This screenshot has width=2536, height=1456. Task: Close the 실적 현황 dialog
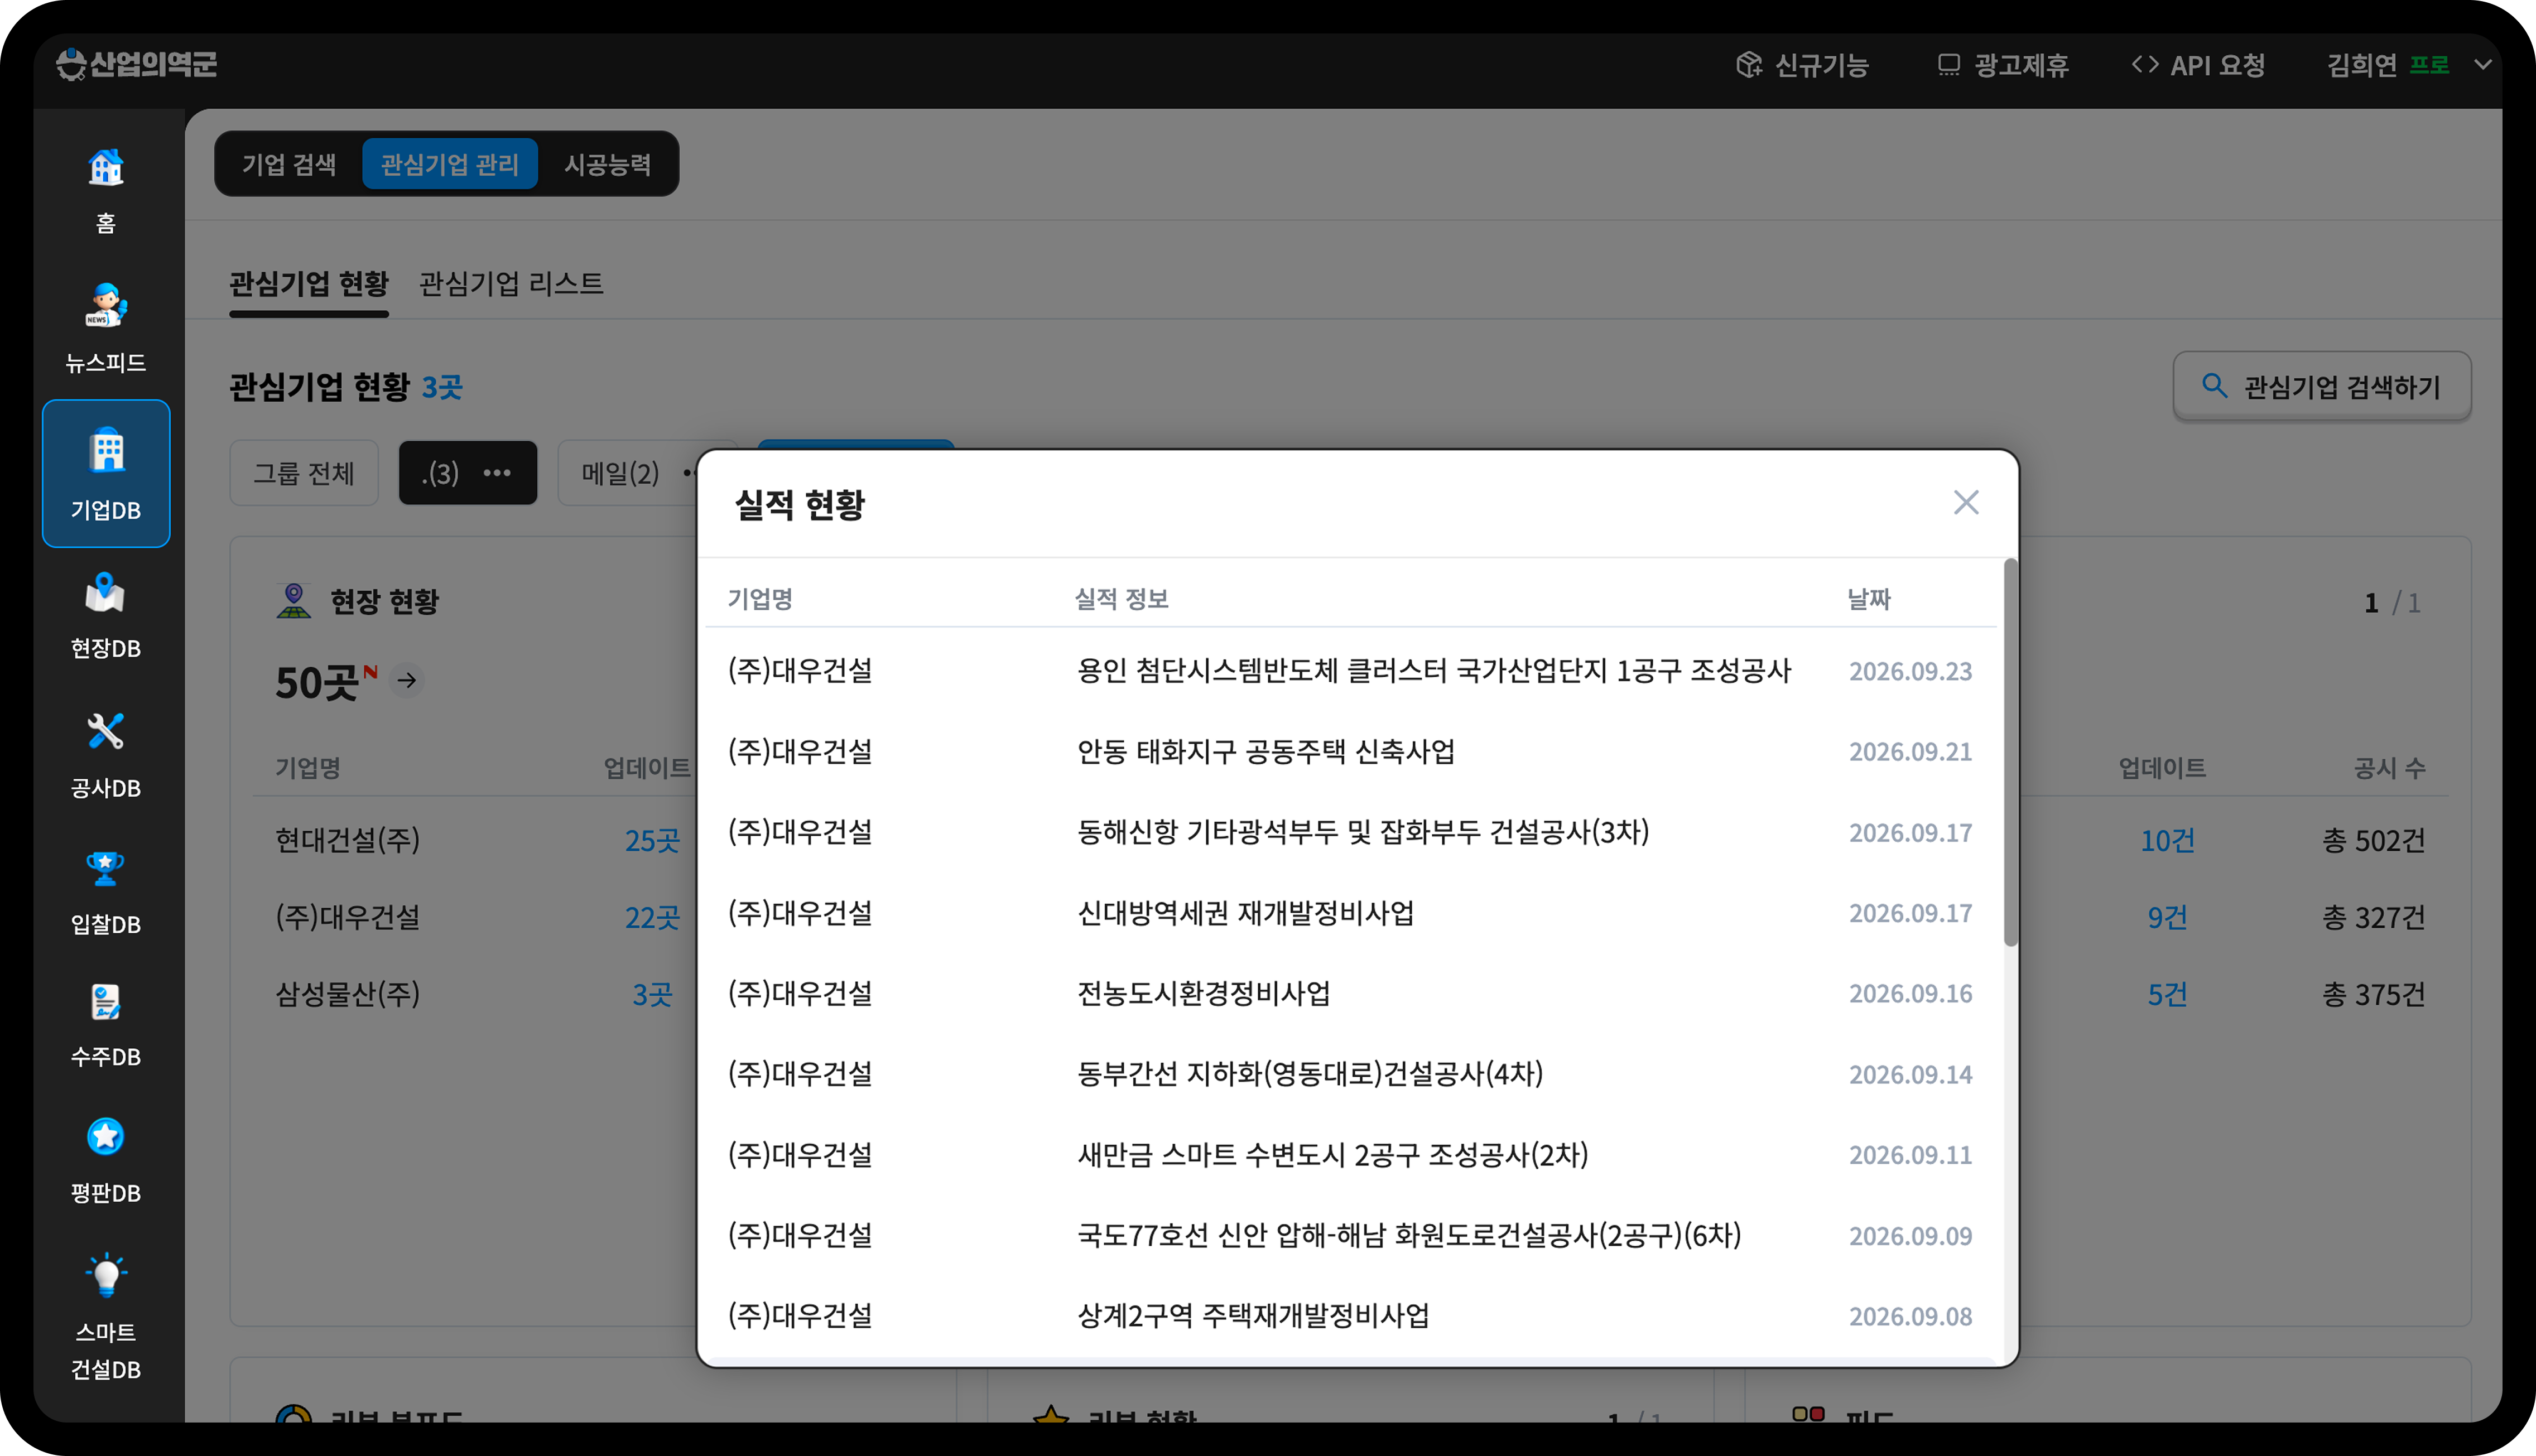[x=1966, y=503]
